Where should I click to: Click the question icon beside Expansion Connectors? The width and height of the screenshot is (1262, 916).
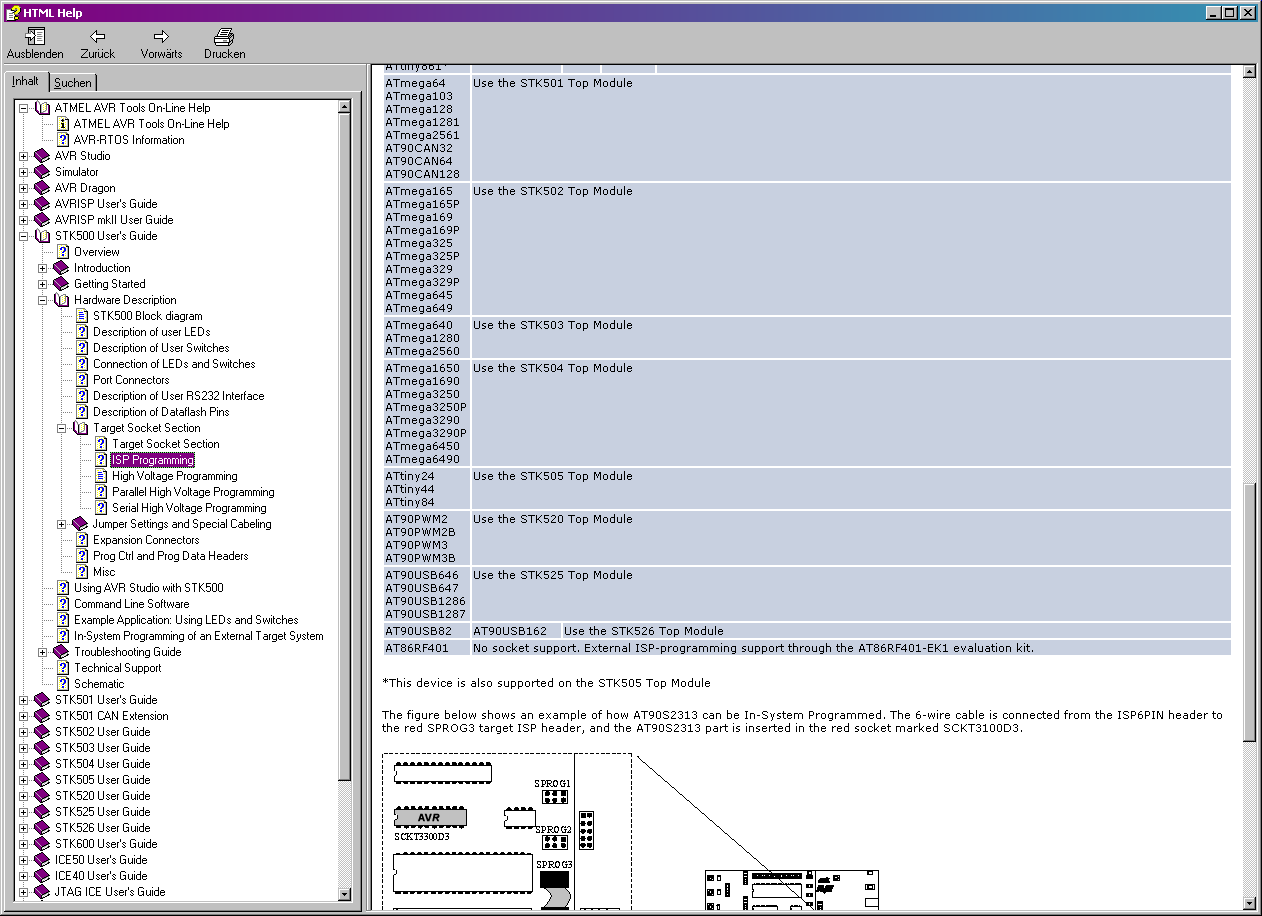(x=82, y=540)
